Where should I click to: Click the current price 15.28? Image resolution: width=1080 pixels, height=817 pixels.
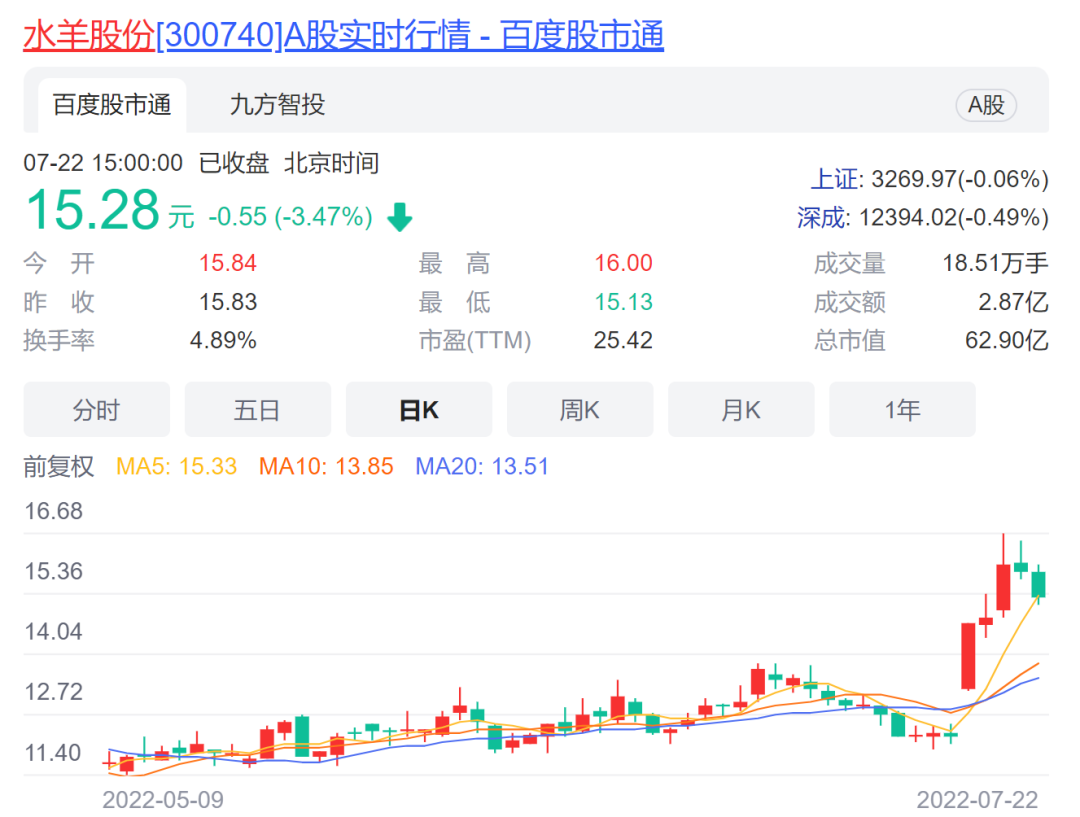[93, 209]
